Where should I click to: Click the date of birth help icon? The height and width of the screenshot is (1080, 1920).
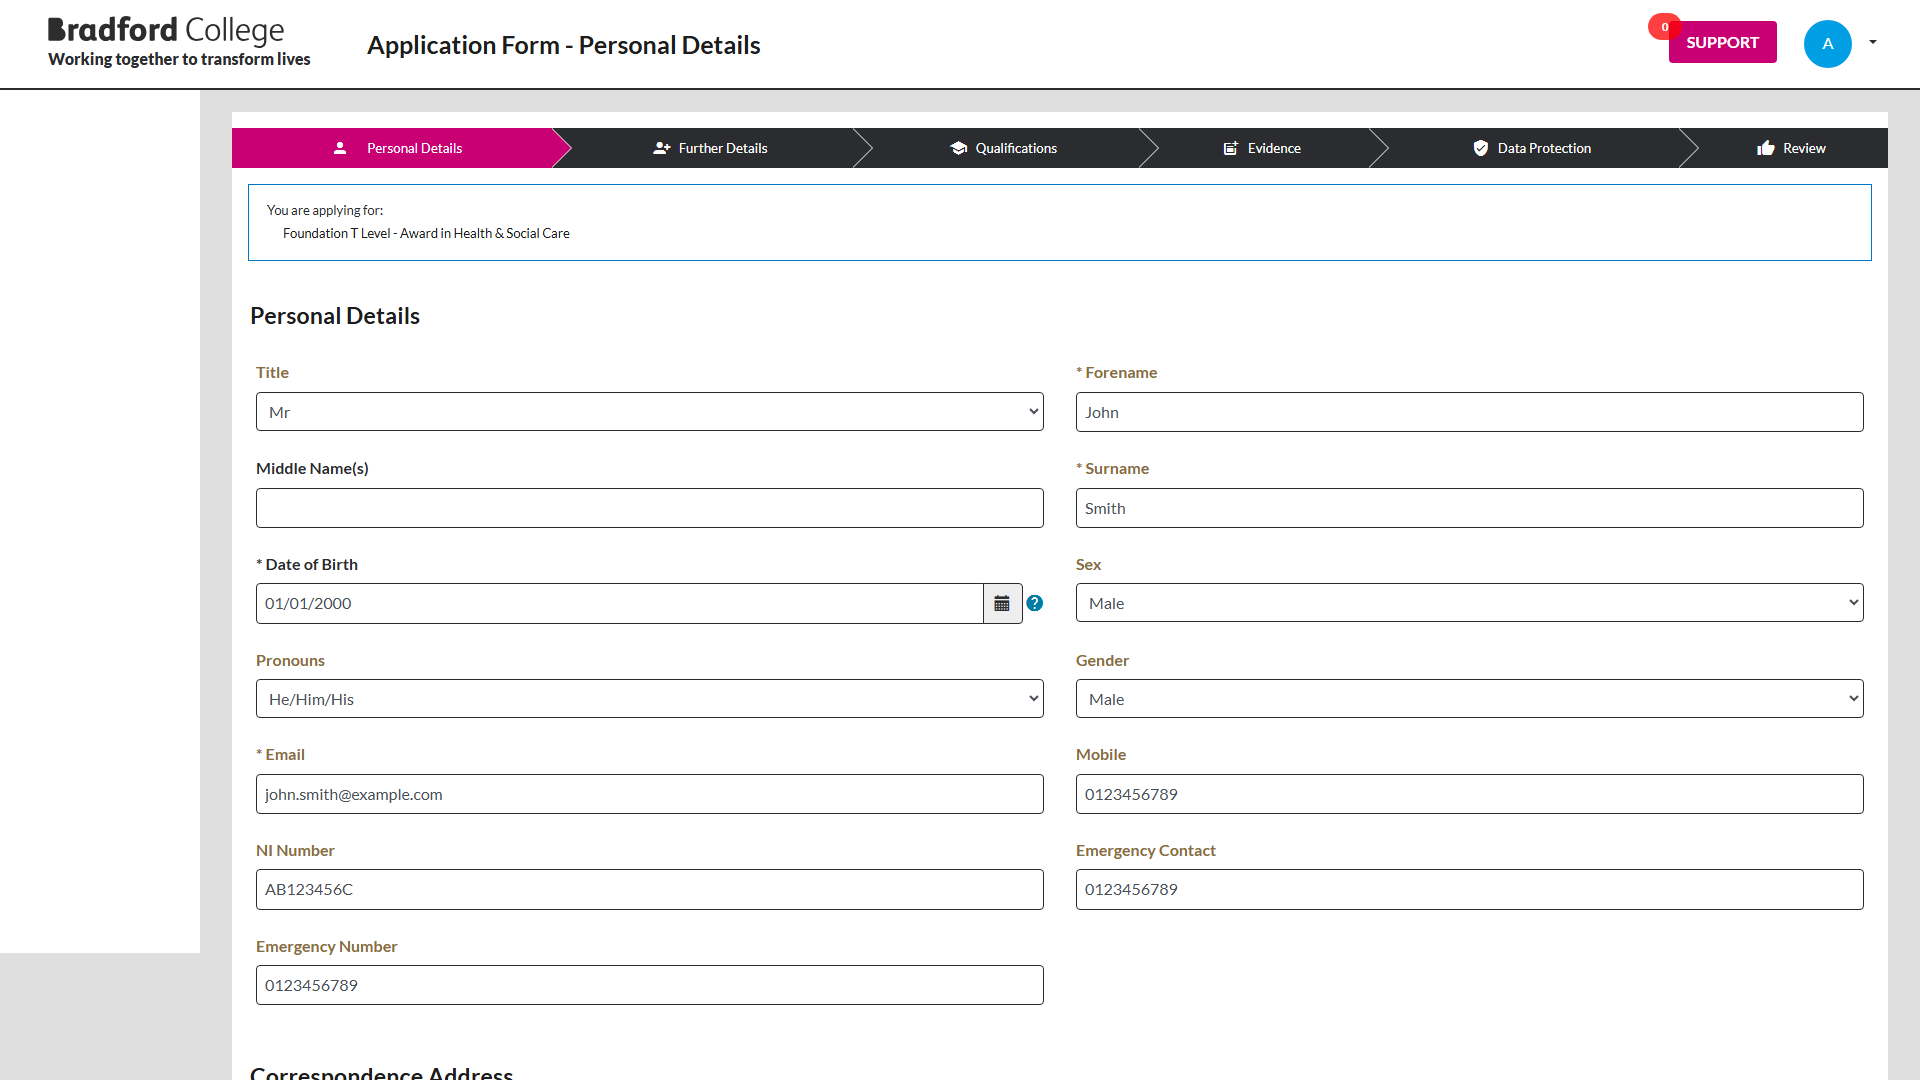click(x=1035, y=603)
